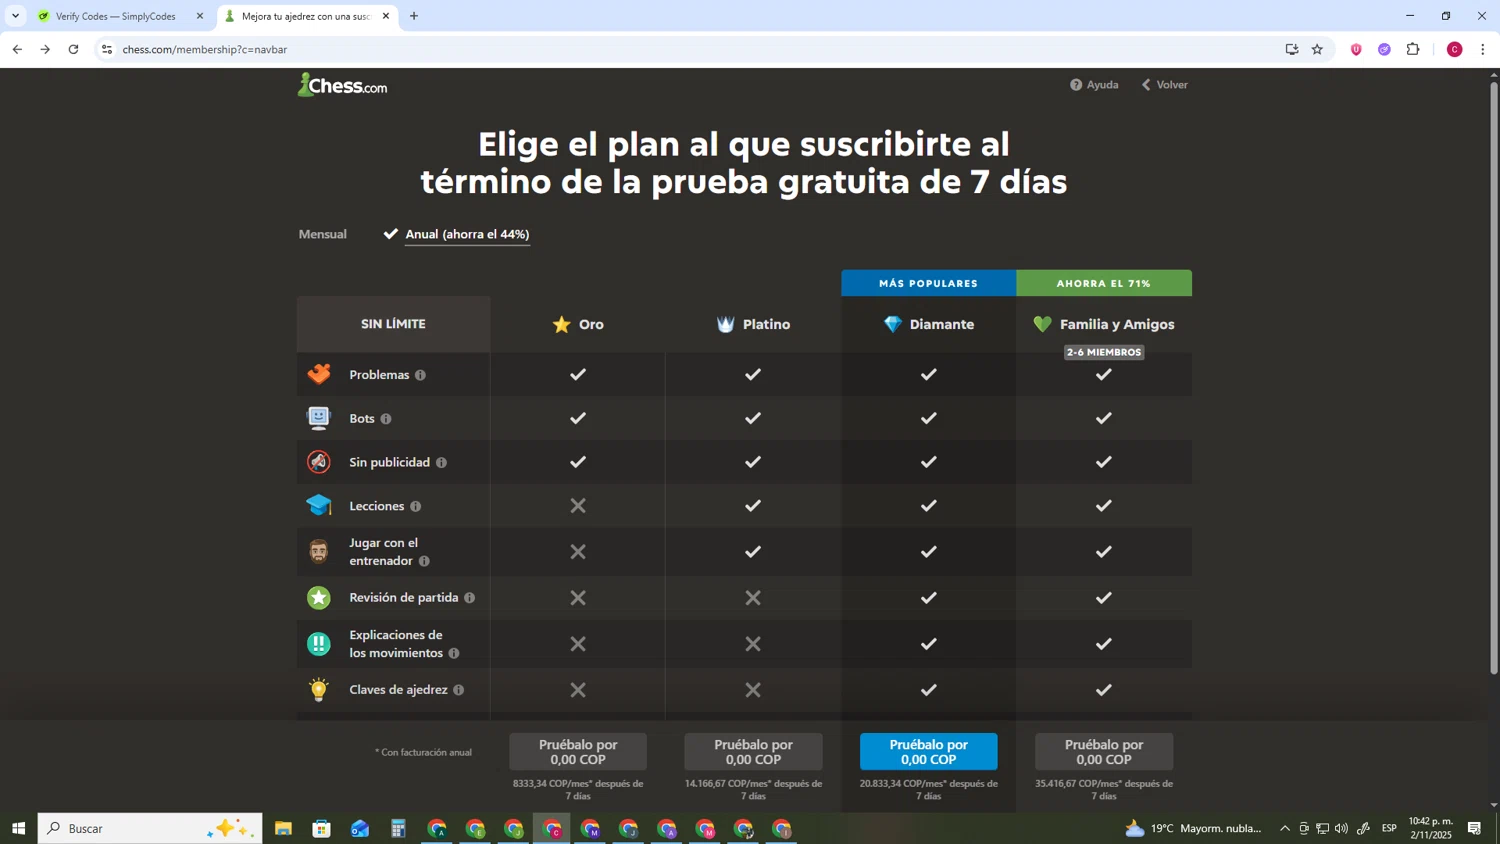Click the Sin publicidad info icon
Image resolution: width=1500 pixels, height=844 pixels.
click(441, 463)
